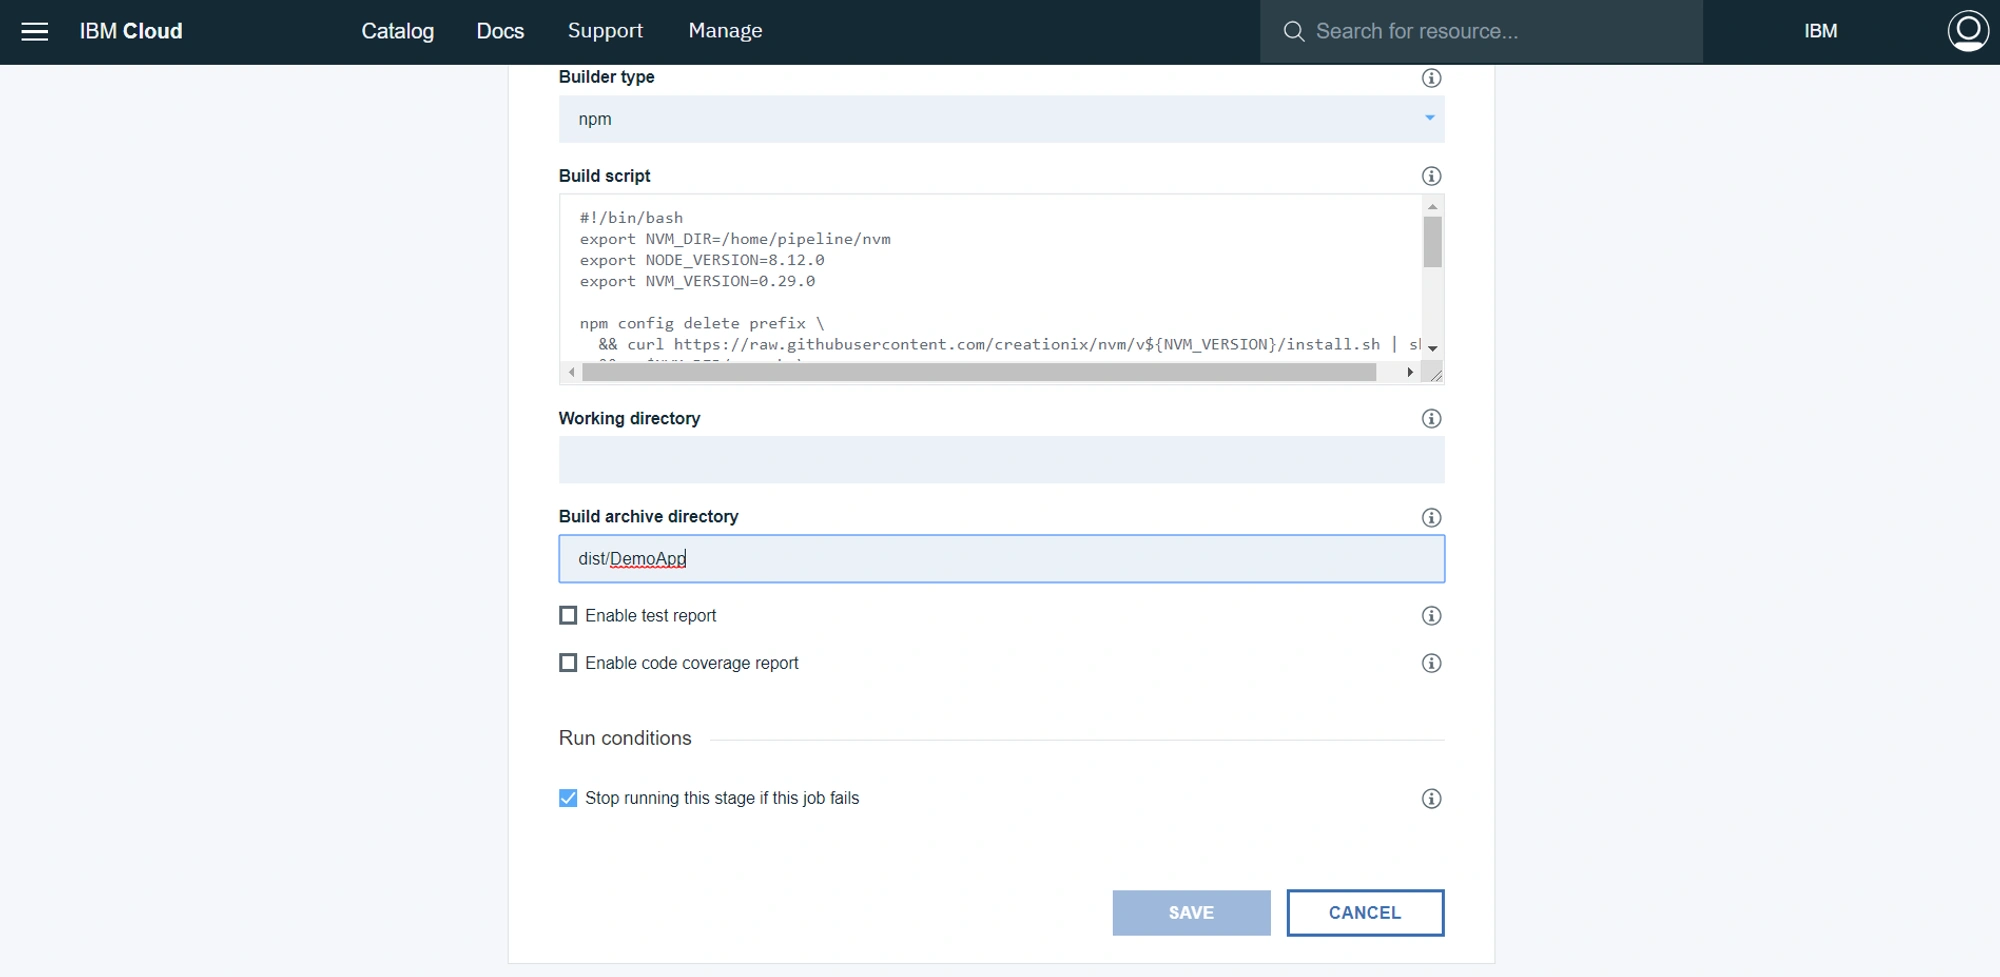Show info for code coverage report
Screen dimensions: 2000x977
click(1431, 663)
